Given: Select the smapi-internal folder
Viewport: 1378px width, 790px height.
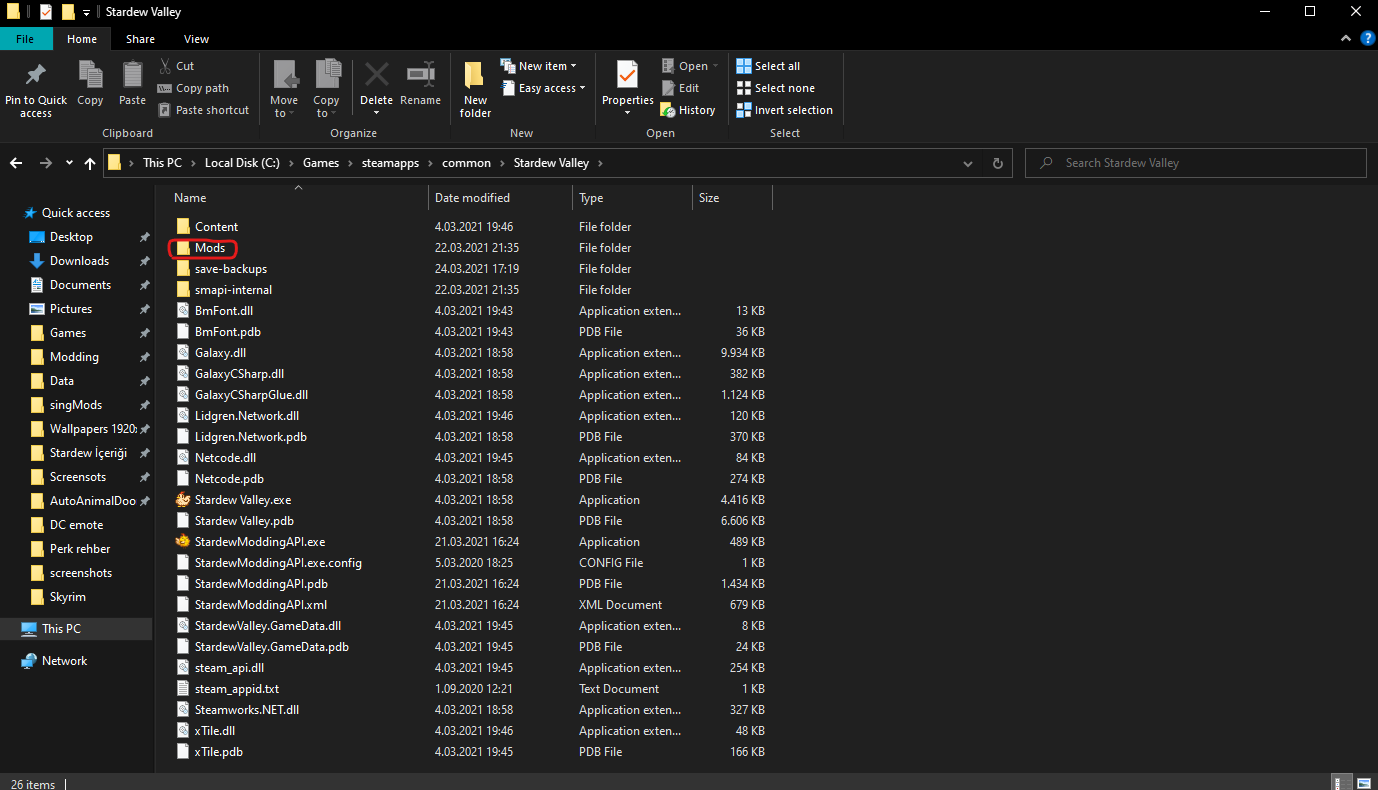Looking at the screenshot, I should point(233,290).
